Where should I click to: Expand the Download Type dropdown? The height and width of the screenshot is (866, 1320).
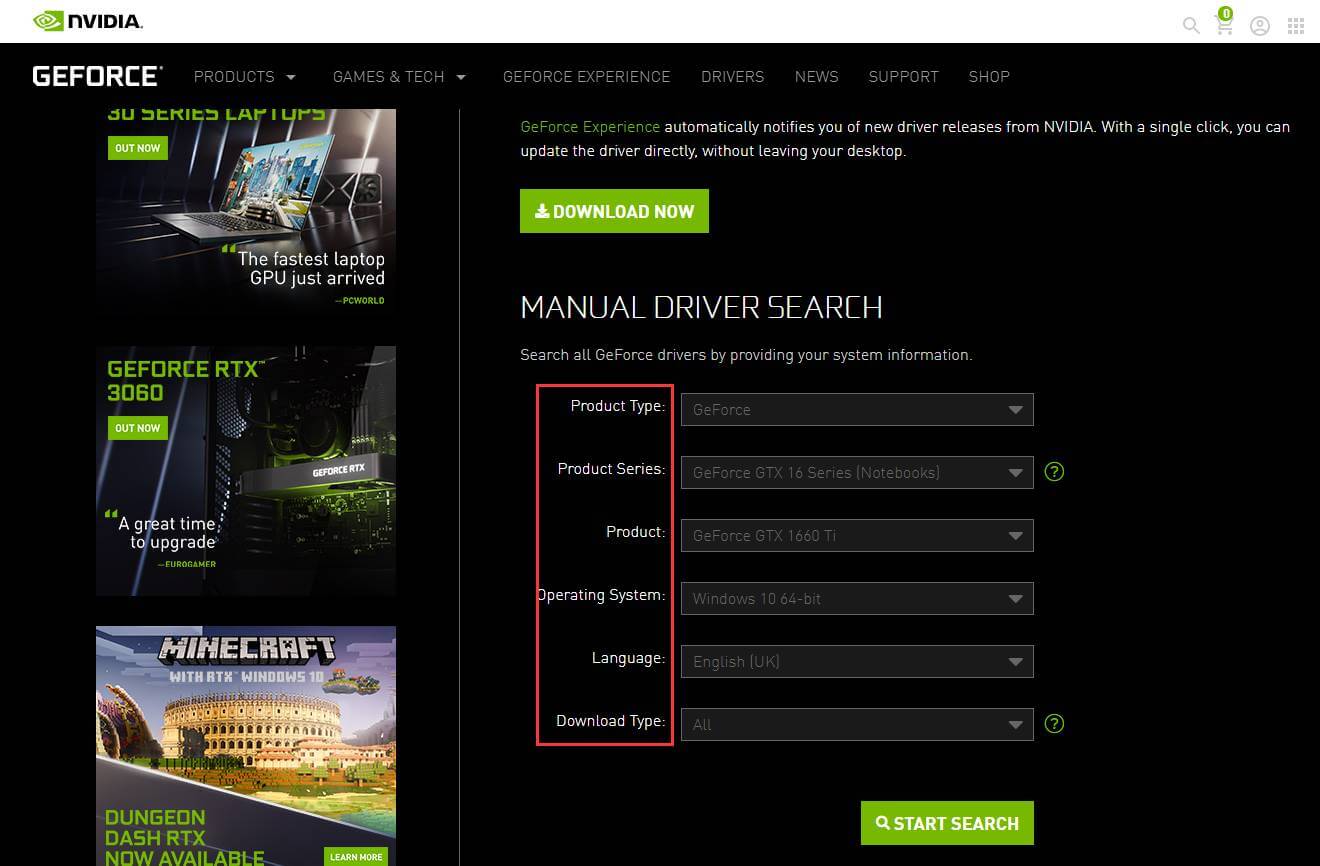857,724
